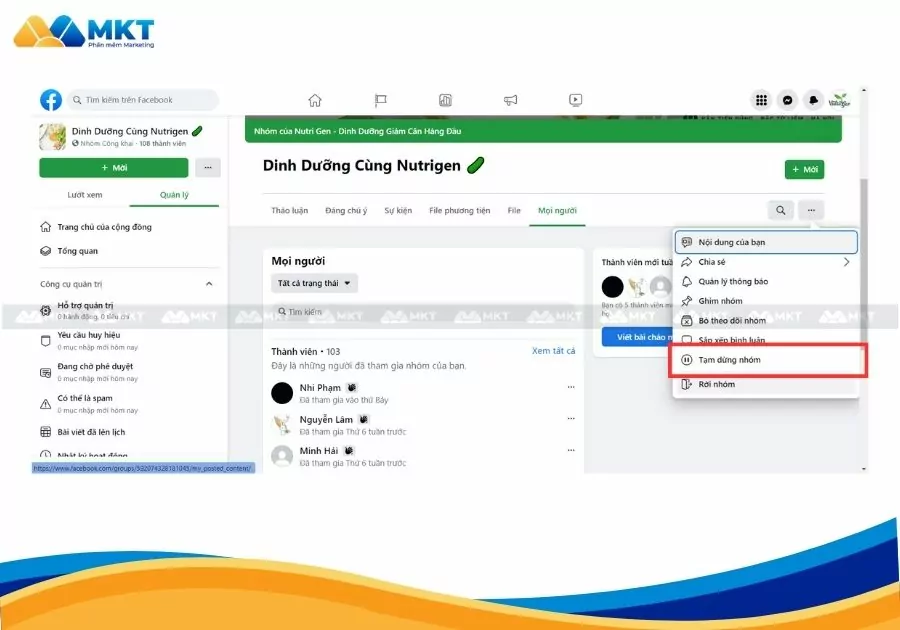Open the notifications bell icon
The height and width of the screenshot is (630, 900).
(x=813, y=100)
